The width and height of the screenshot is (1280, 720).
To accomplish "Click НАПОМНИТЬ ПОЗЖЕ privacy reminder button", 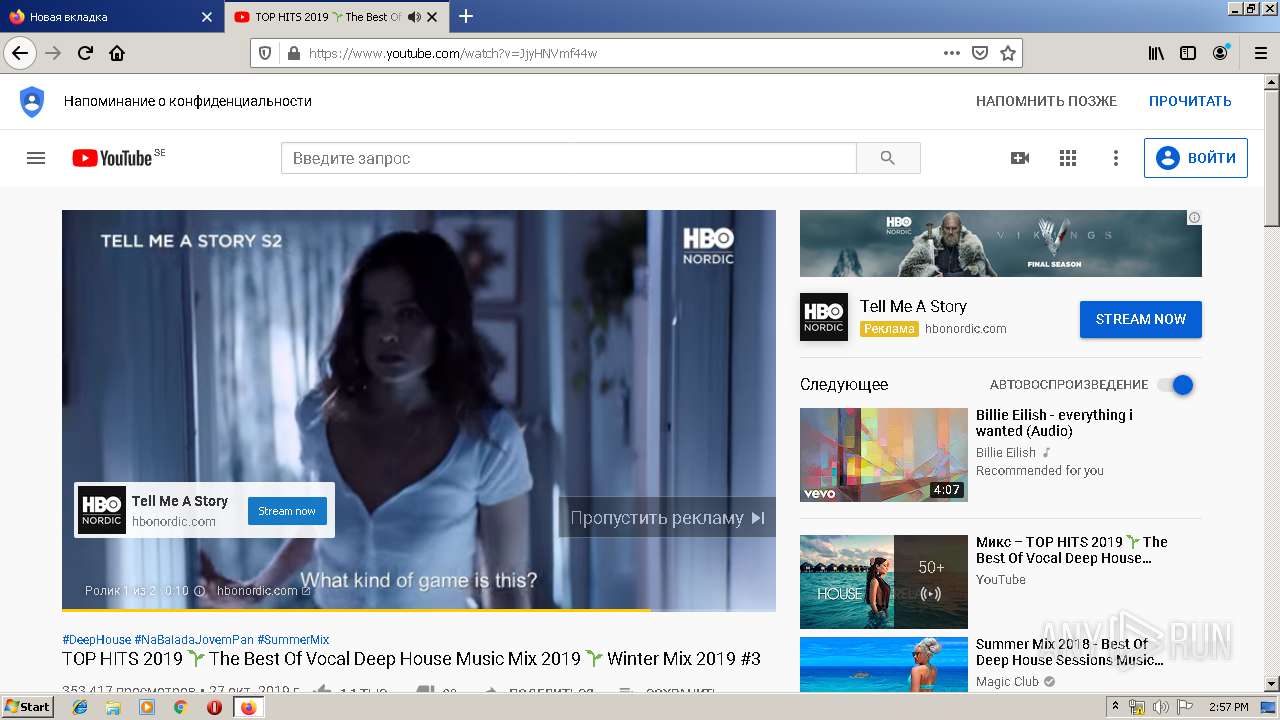I will click(x=1046, y=101).
